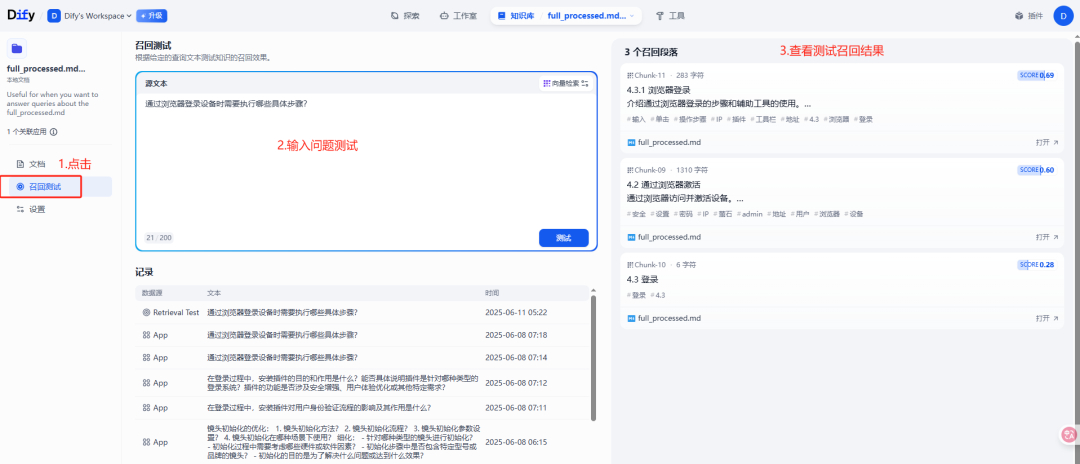Click the 设置 sliders icon in sidebar

pyautogui.click(x=20, y=209)
